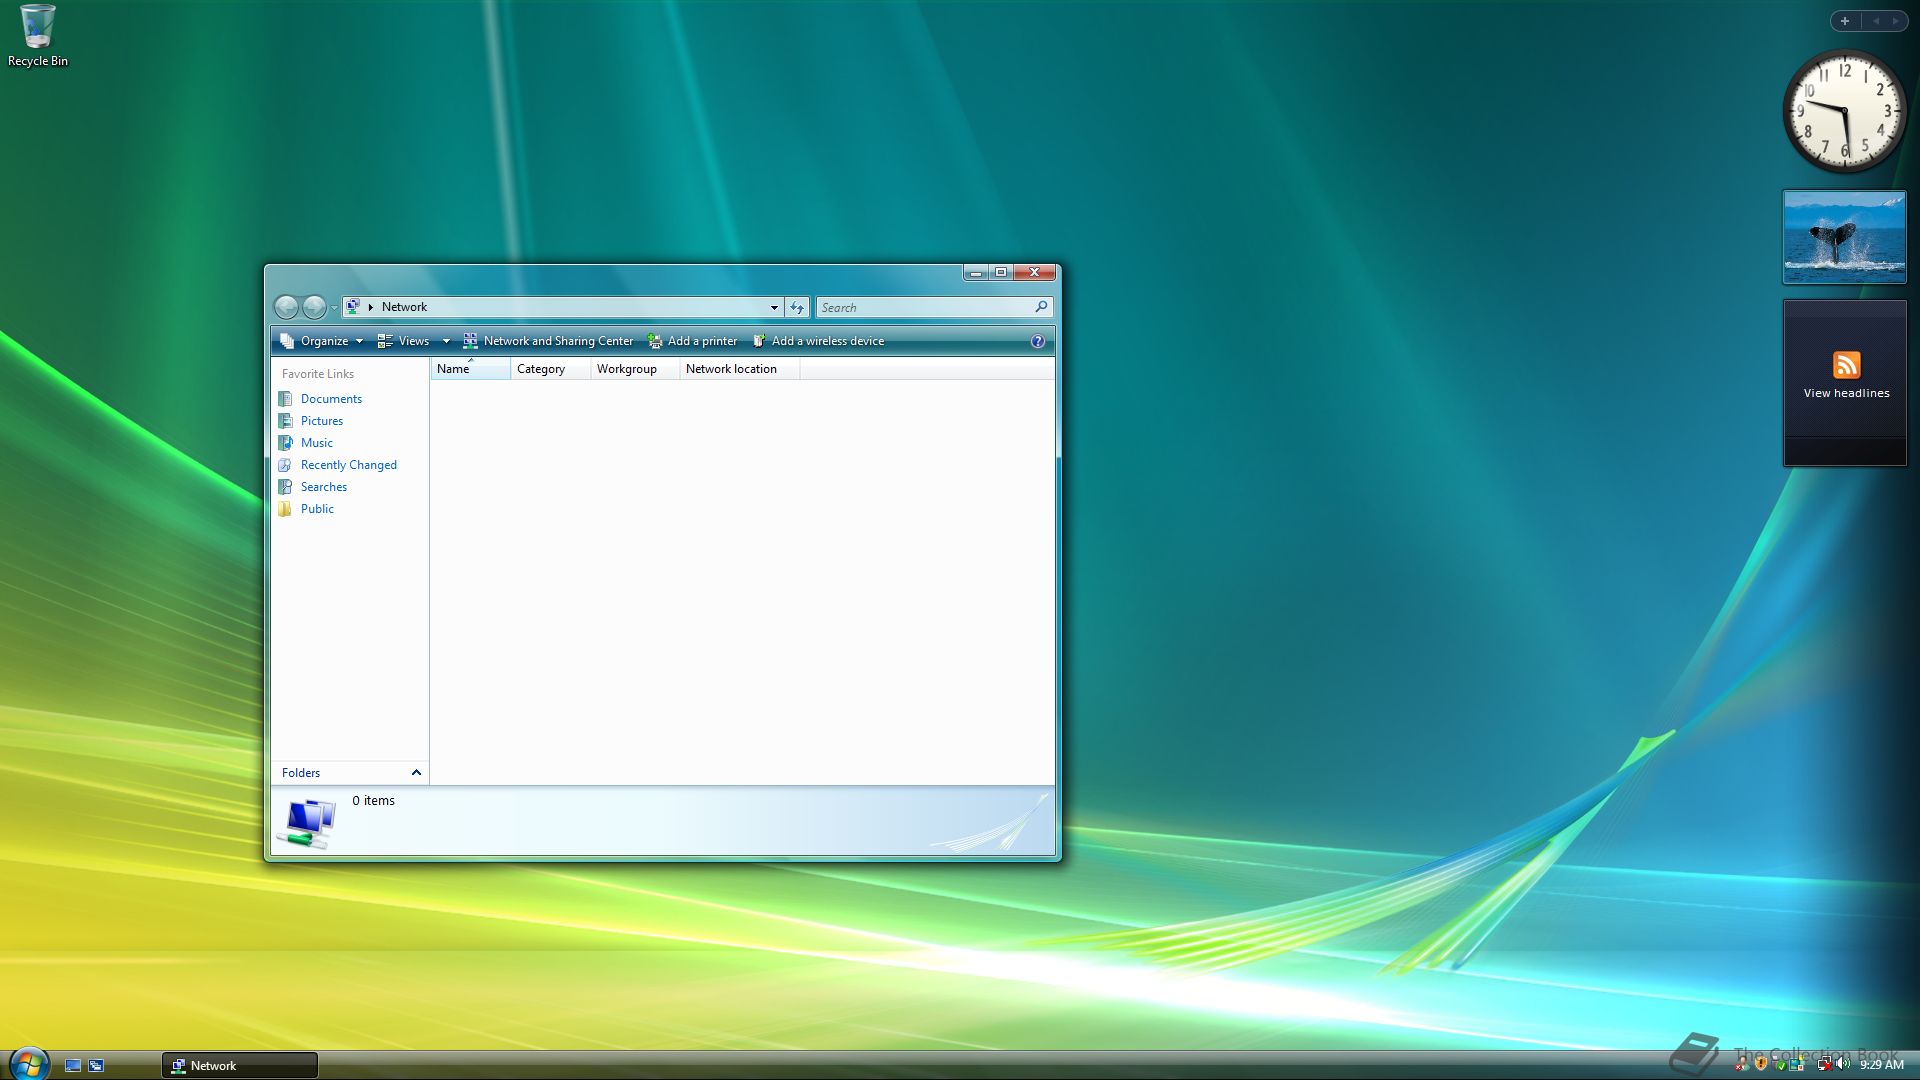Click the refresh button beside address bar

point(797,307)
